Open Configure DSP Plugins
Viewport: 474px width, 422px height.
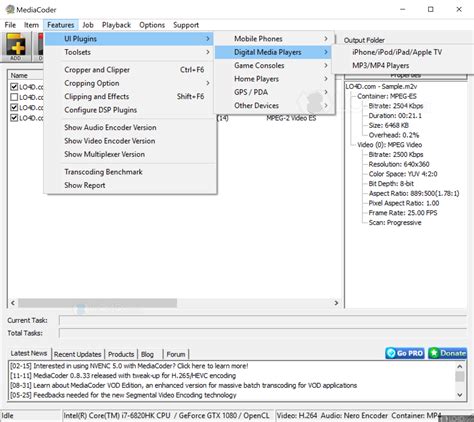tap(129, 110)
